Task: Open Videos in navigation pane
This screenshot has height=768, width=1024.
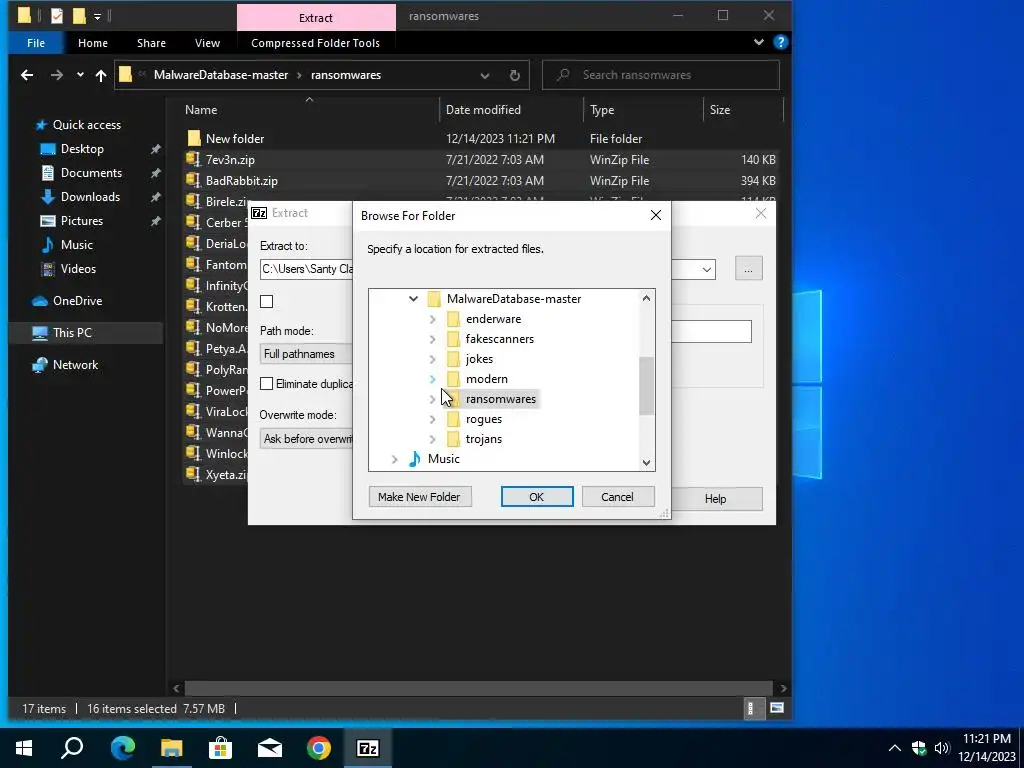Action: (x=78, y=269)
